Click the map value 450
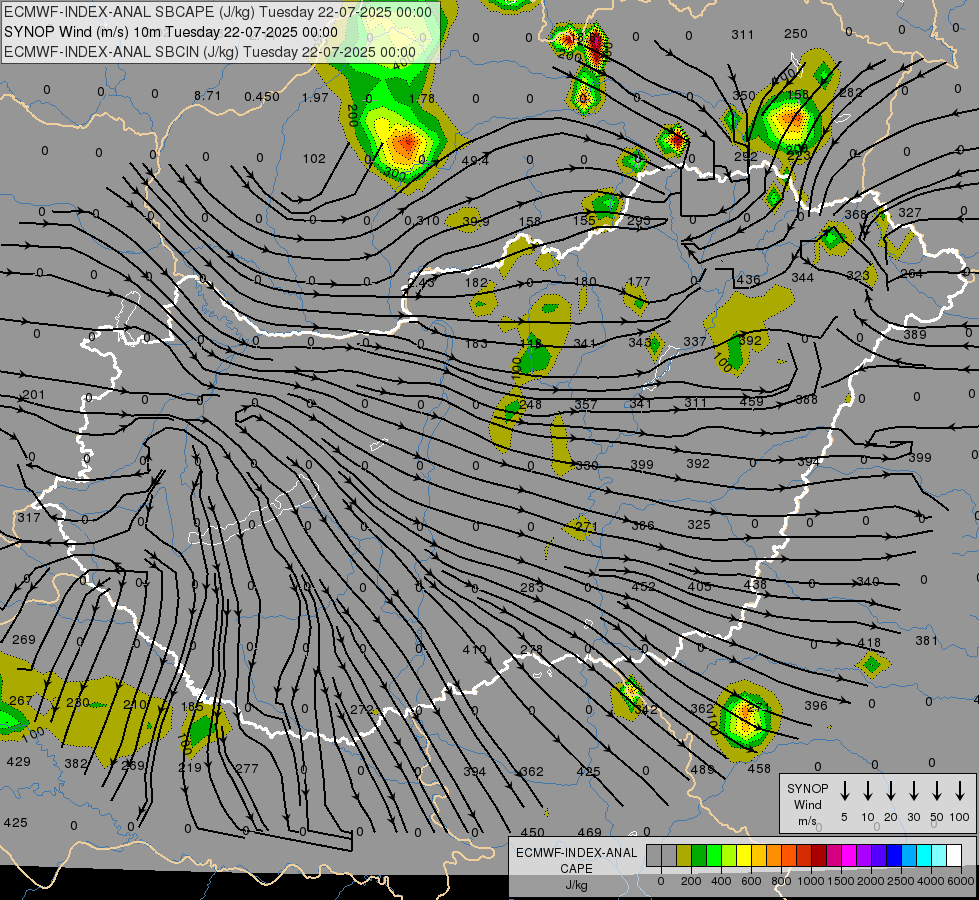 (533, 833)
